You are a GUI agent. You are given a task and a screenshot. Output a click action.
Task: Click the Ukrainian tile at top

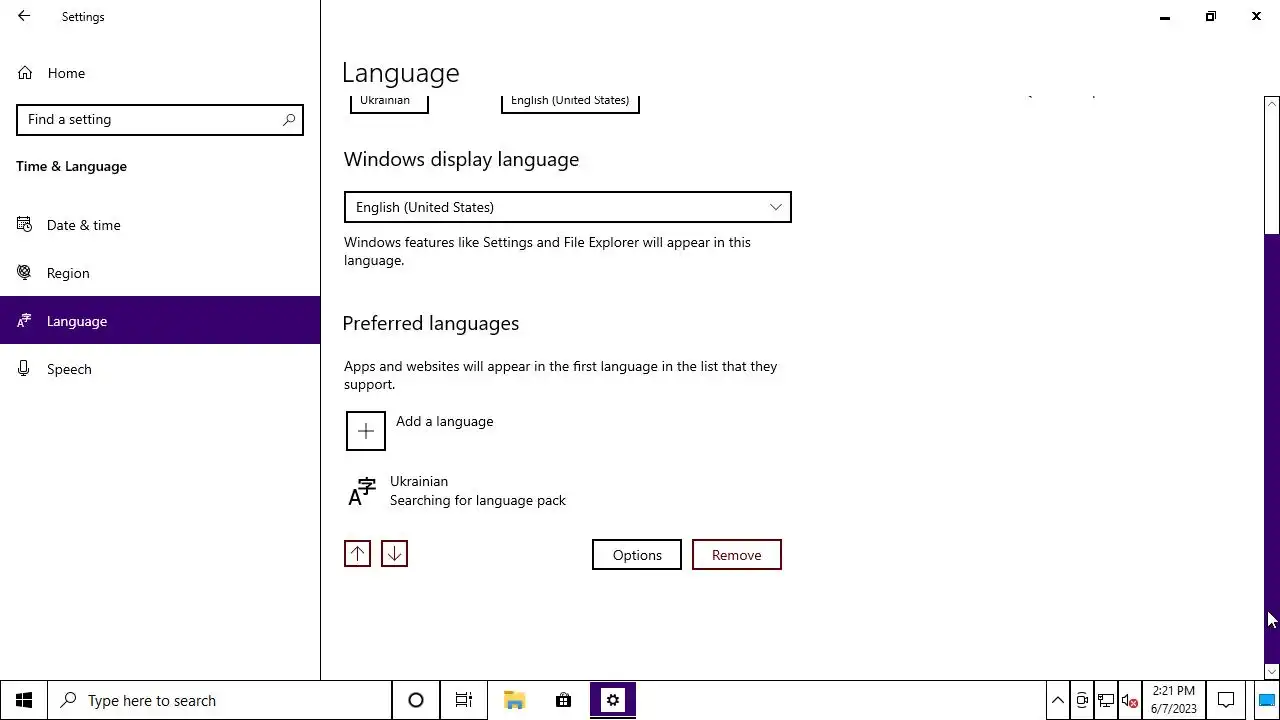coord(389,102)
